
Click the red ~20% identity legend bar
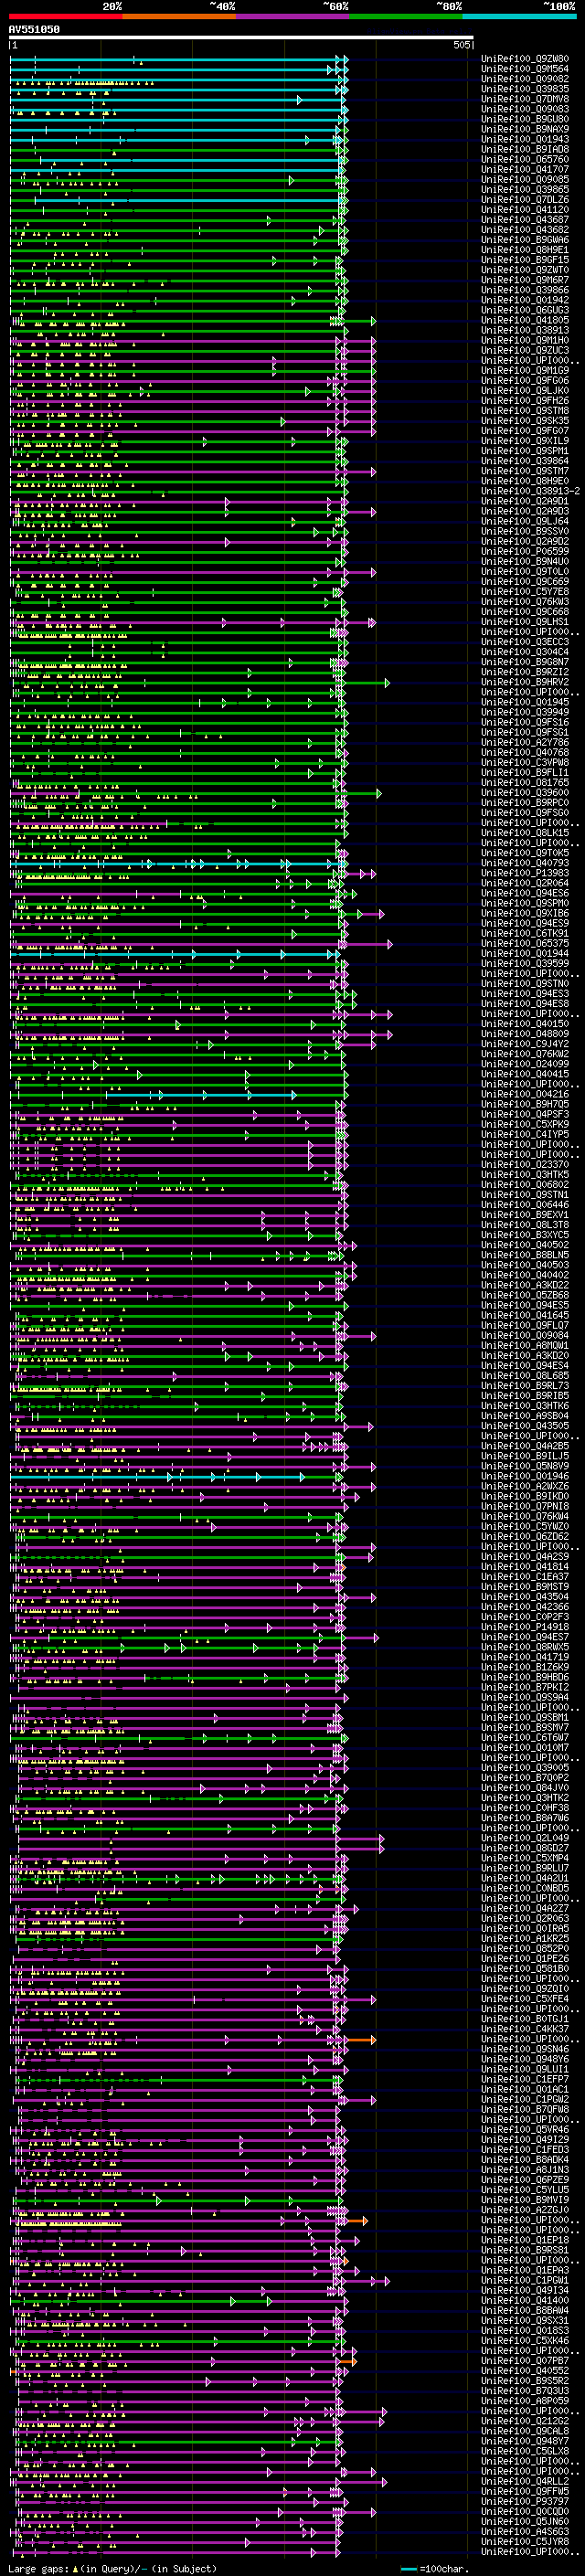tap(66, 17)
